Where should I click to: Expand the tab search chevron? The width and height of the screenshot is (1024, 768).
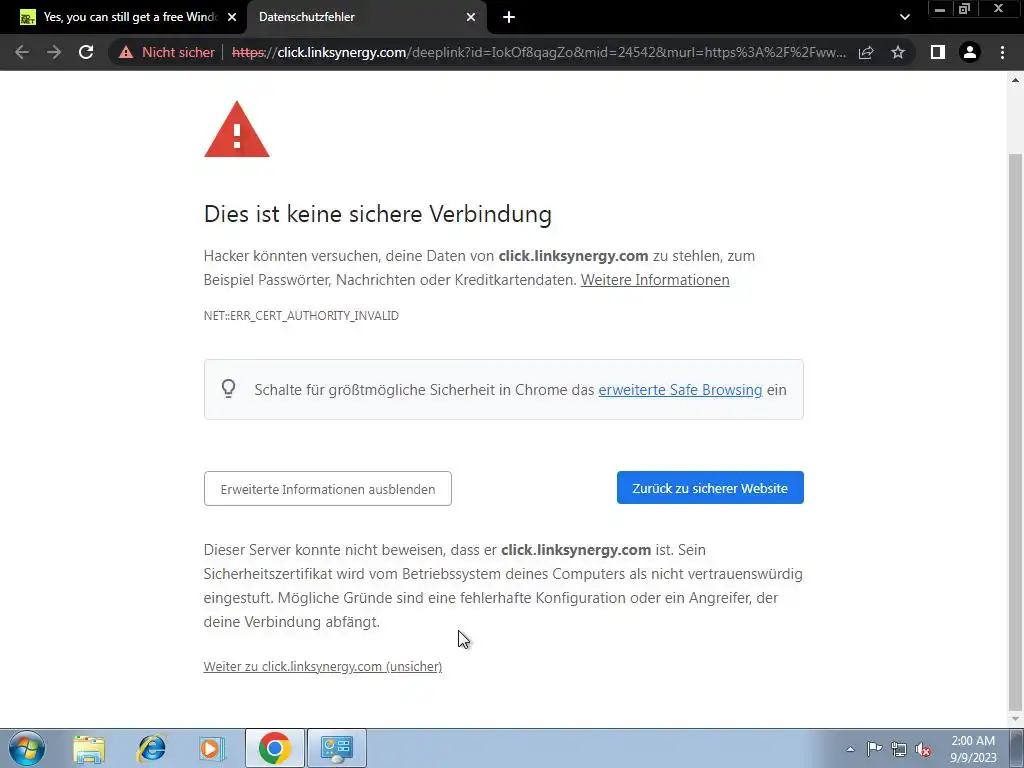pos(904,17)
